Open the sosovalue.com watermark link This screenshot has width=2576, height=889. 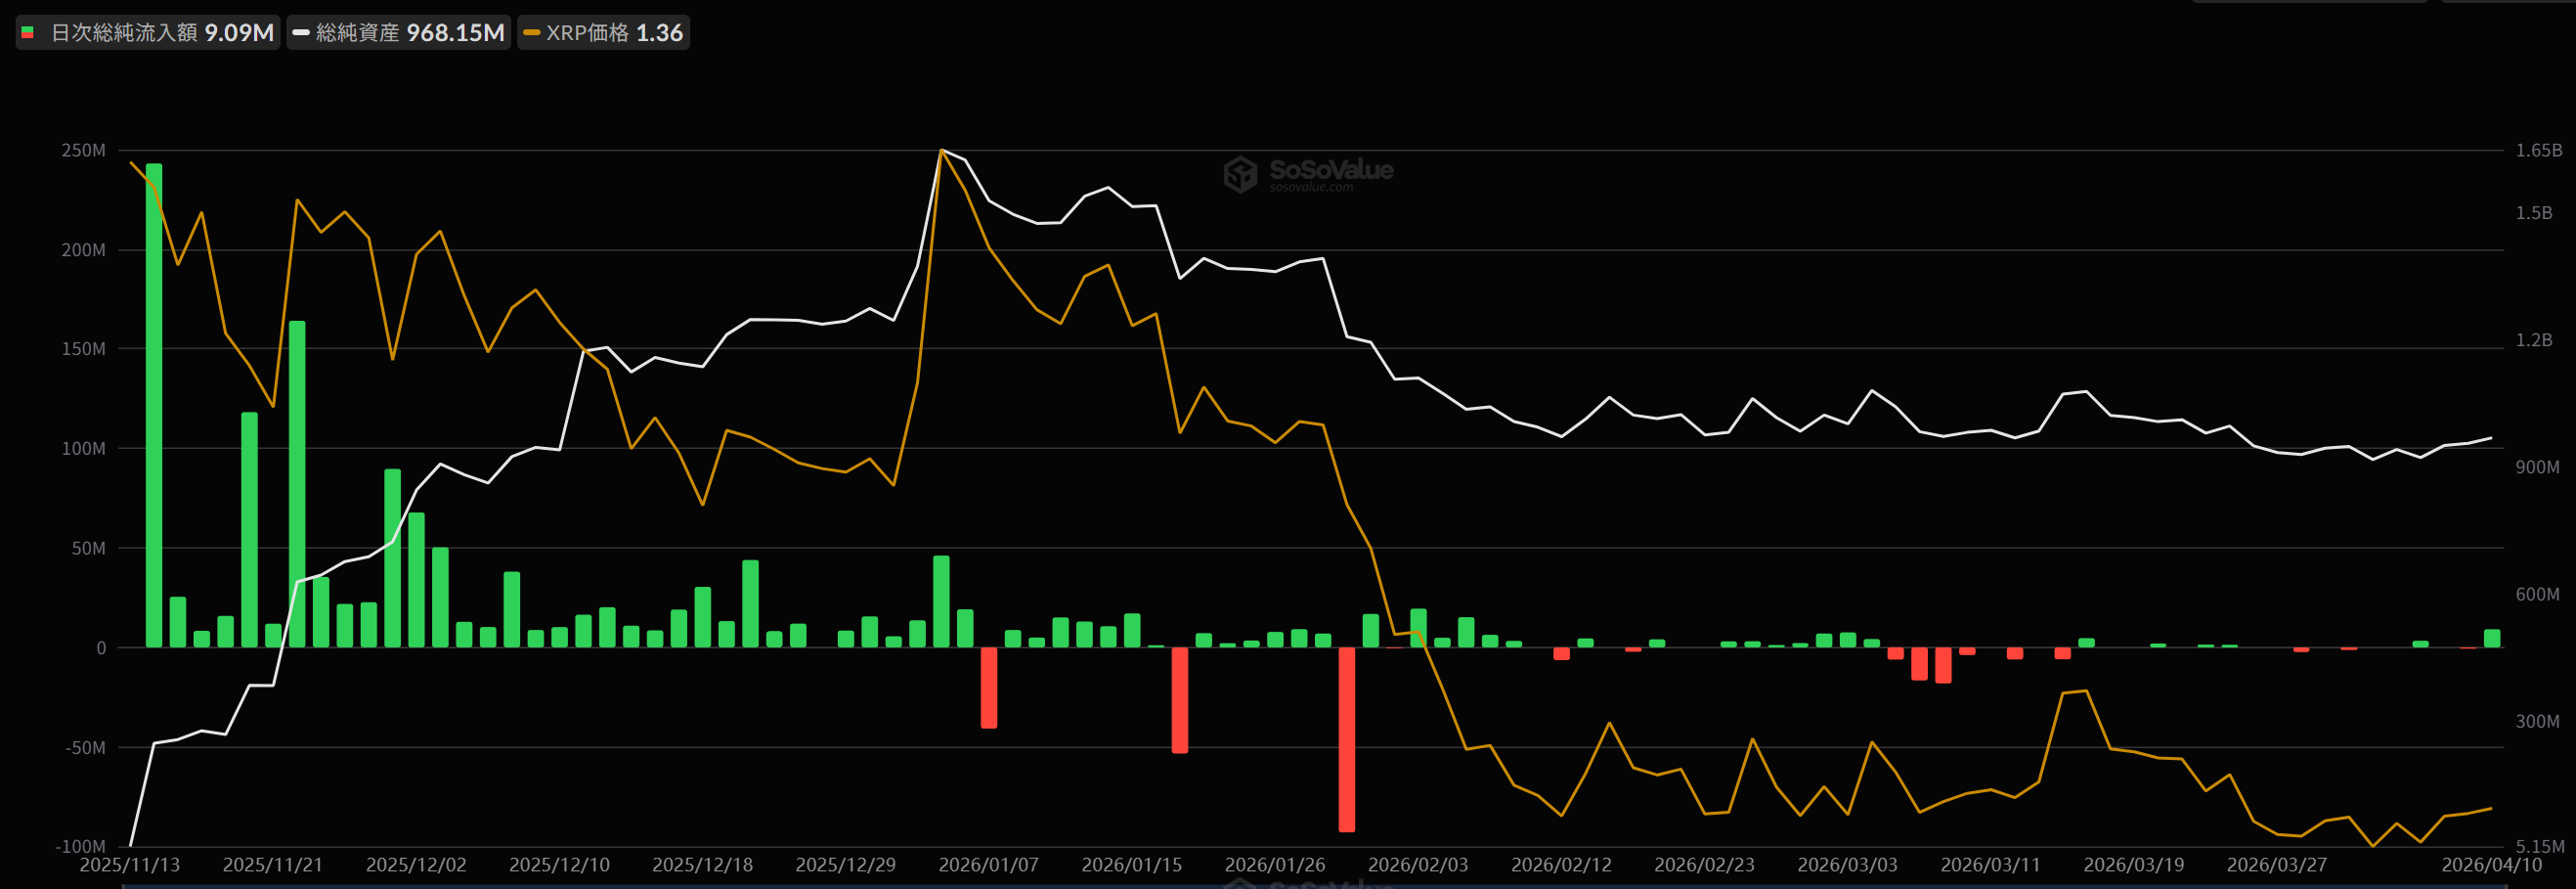coord(1311,188)
